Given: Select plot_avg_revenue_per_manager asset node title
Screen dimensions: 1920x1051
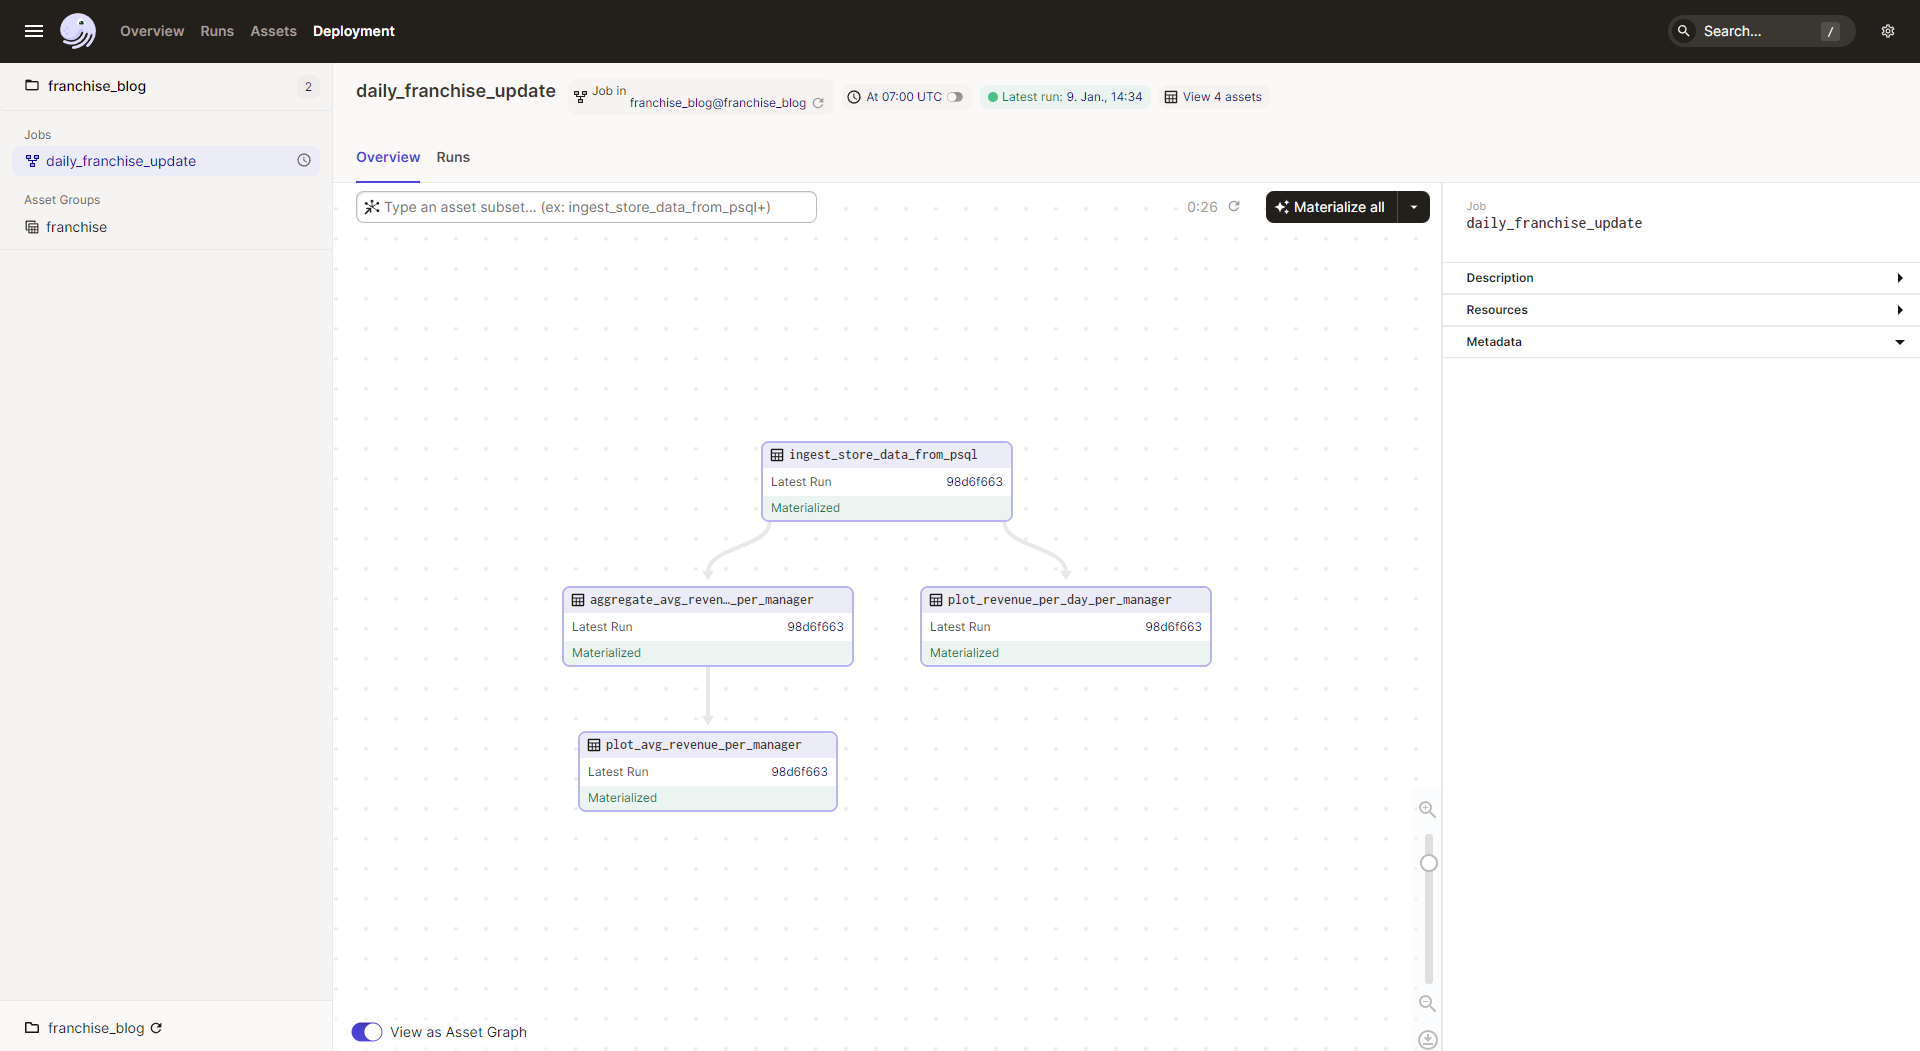Looking at the screenshot, I should [703, 745].
